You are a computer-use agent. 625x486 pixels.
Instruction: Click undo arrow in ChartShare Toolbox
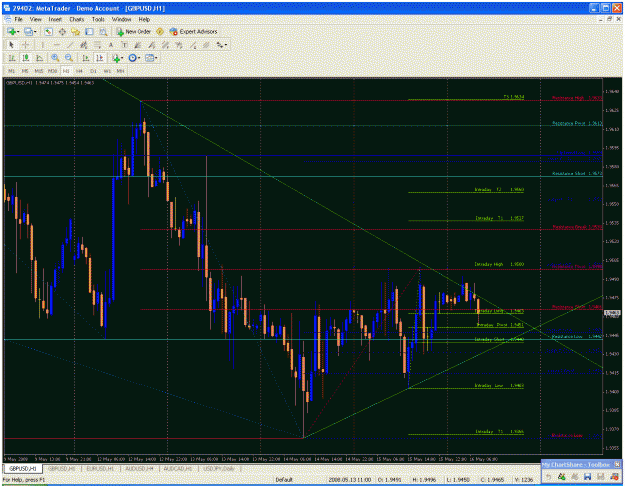548,476
